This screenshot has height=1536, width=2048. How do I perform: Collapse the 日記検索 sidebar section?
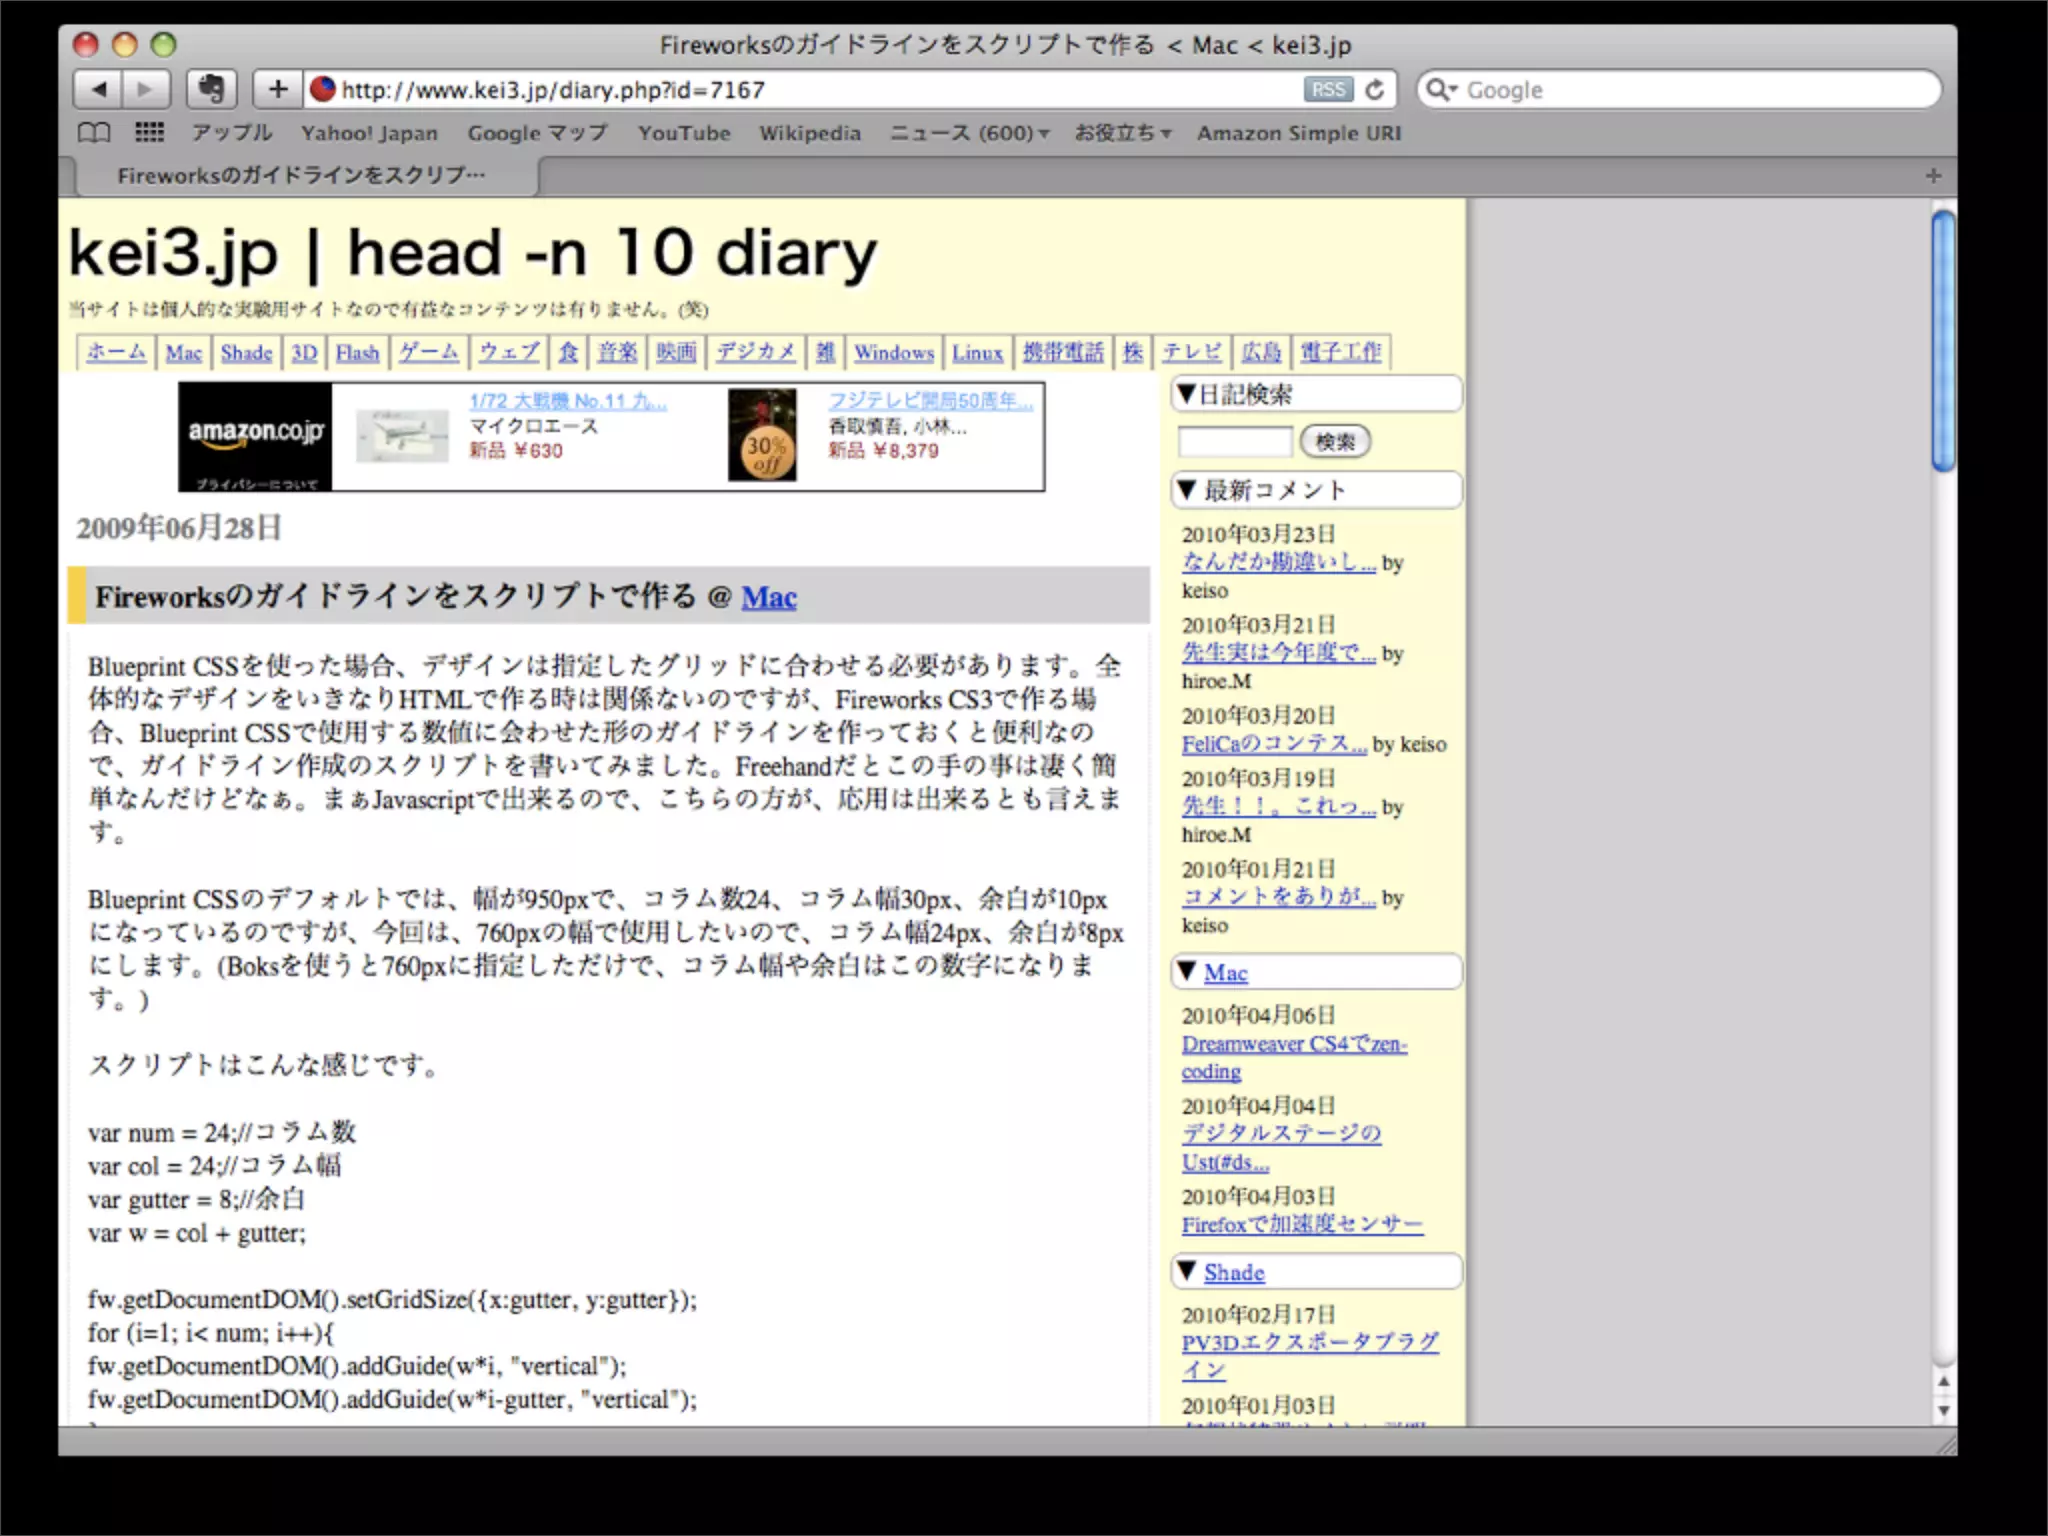coord(1186,394)
